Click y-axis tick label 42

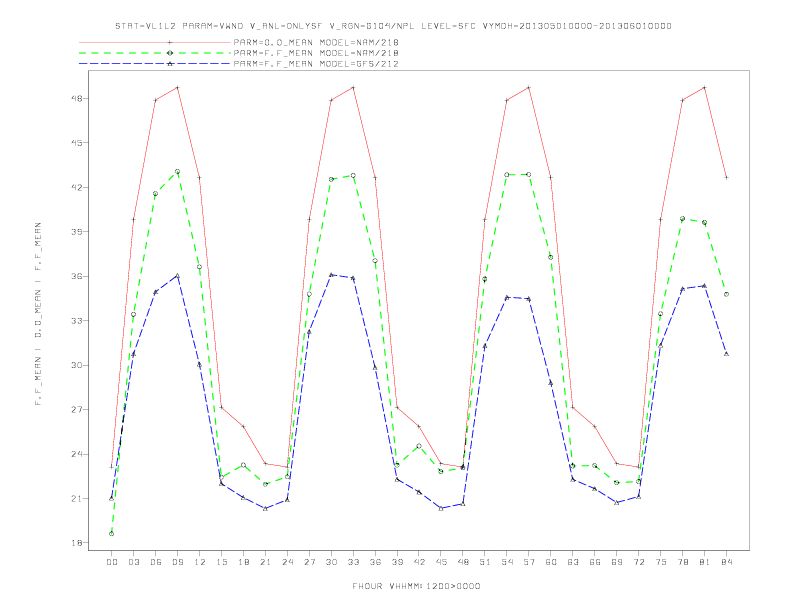[77, 187]
